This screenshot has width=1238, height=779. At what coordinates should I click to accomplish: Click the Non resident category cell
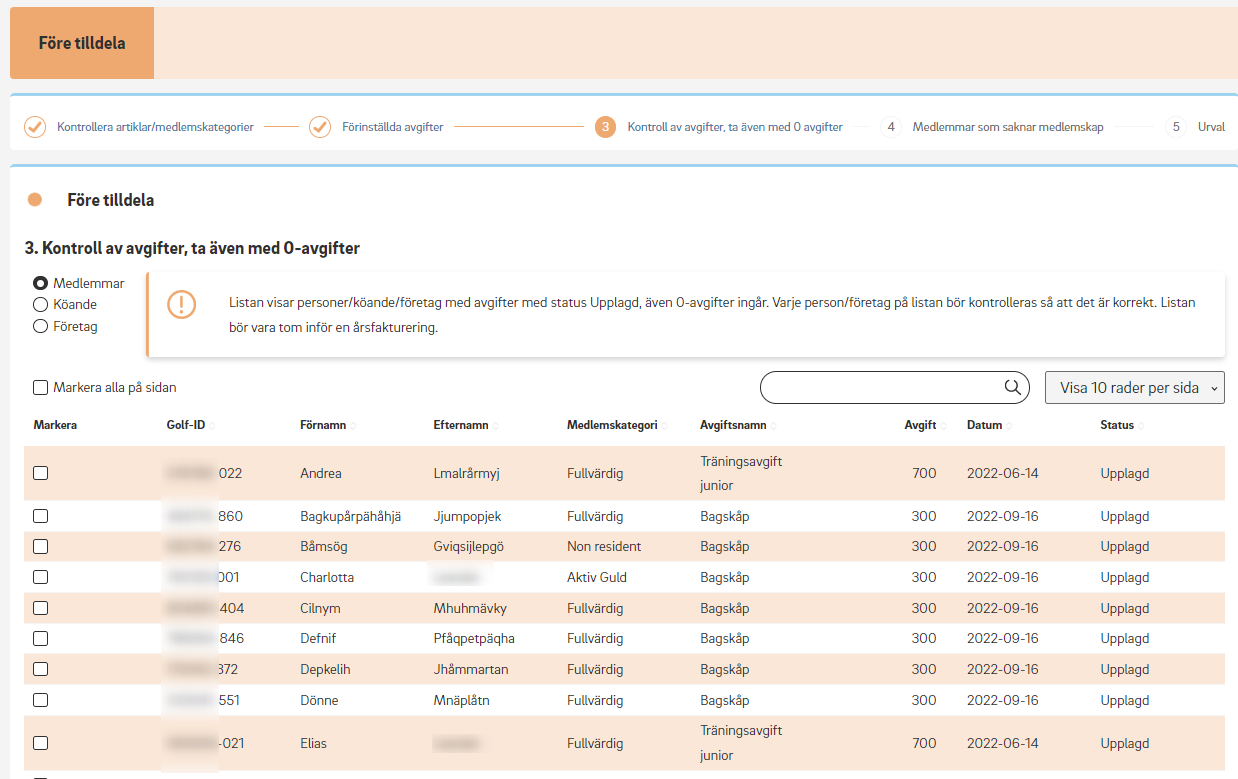pyautogui.click(x=604, y=546)
